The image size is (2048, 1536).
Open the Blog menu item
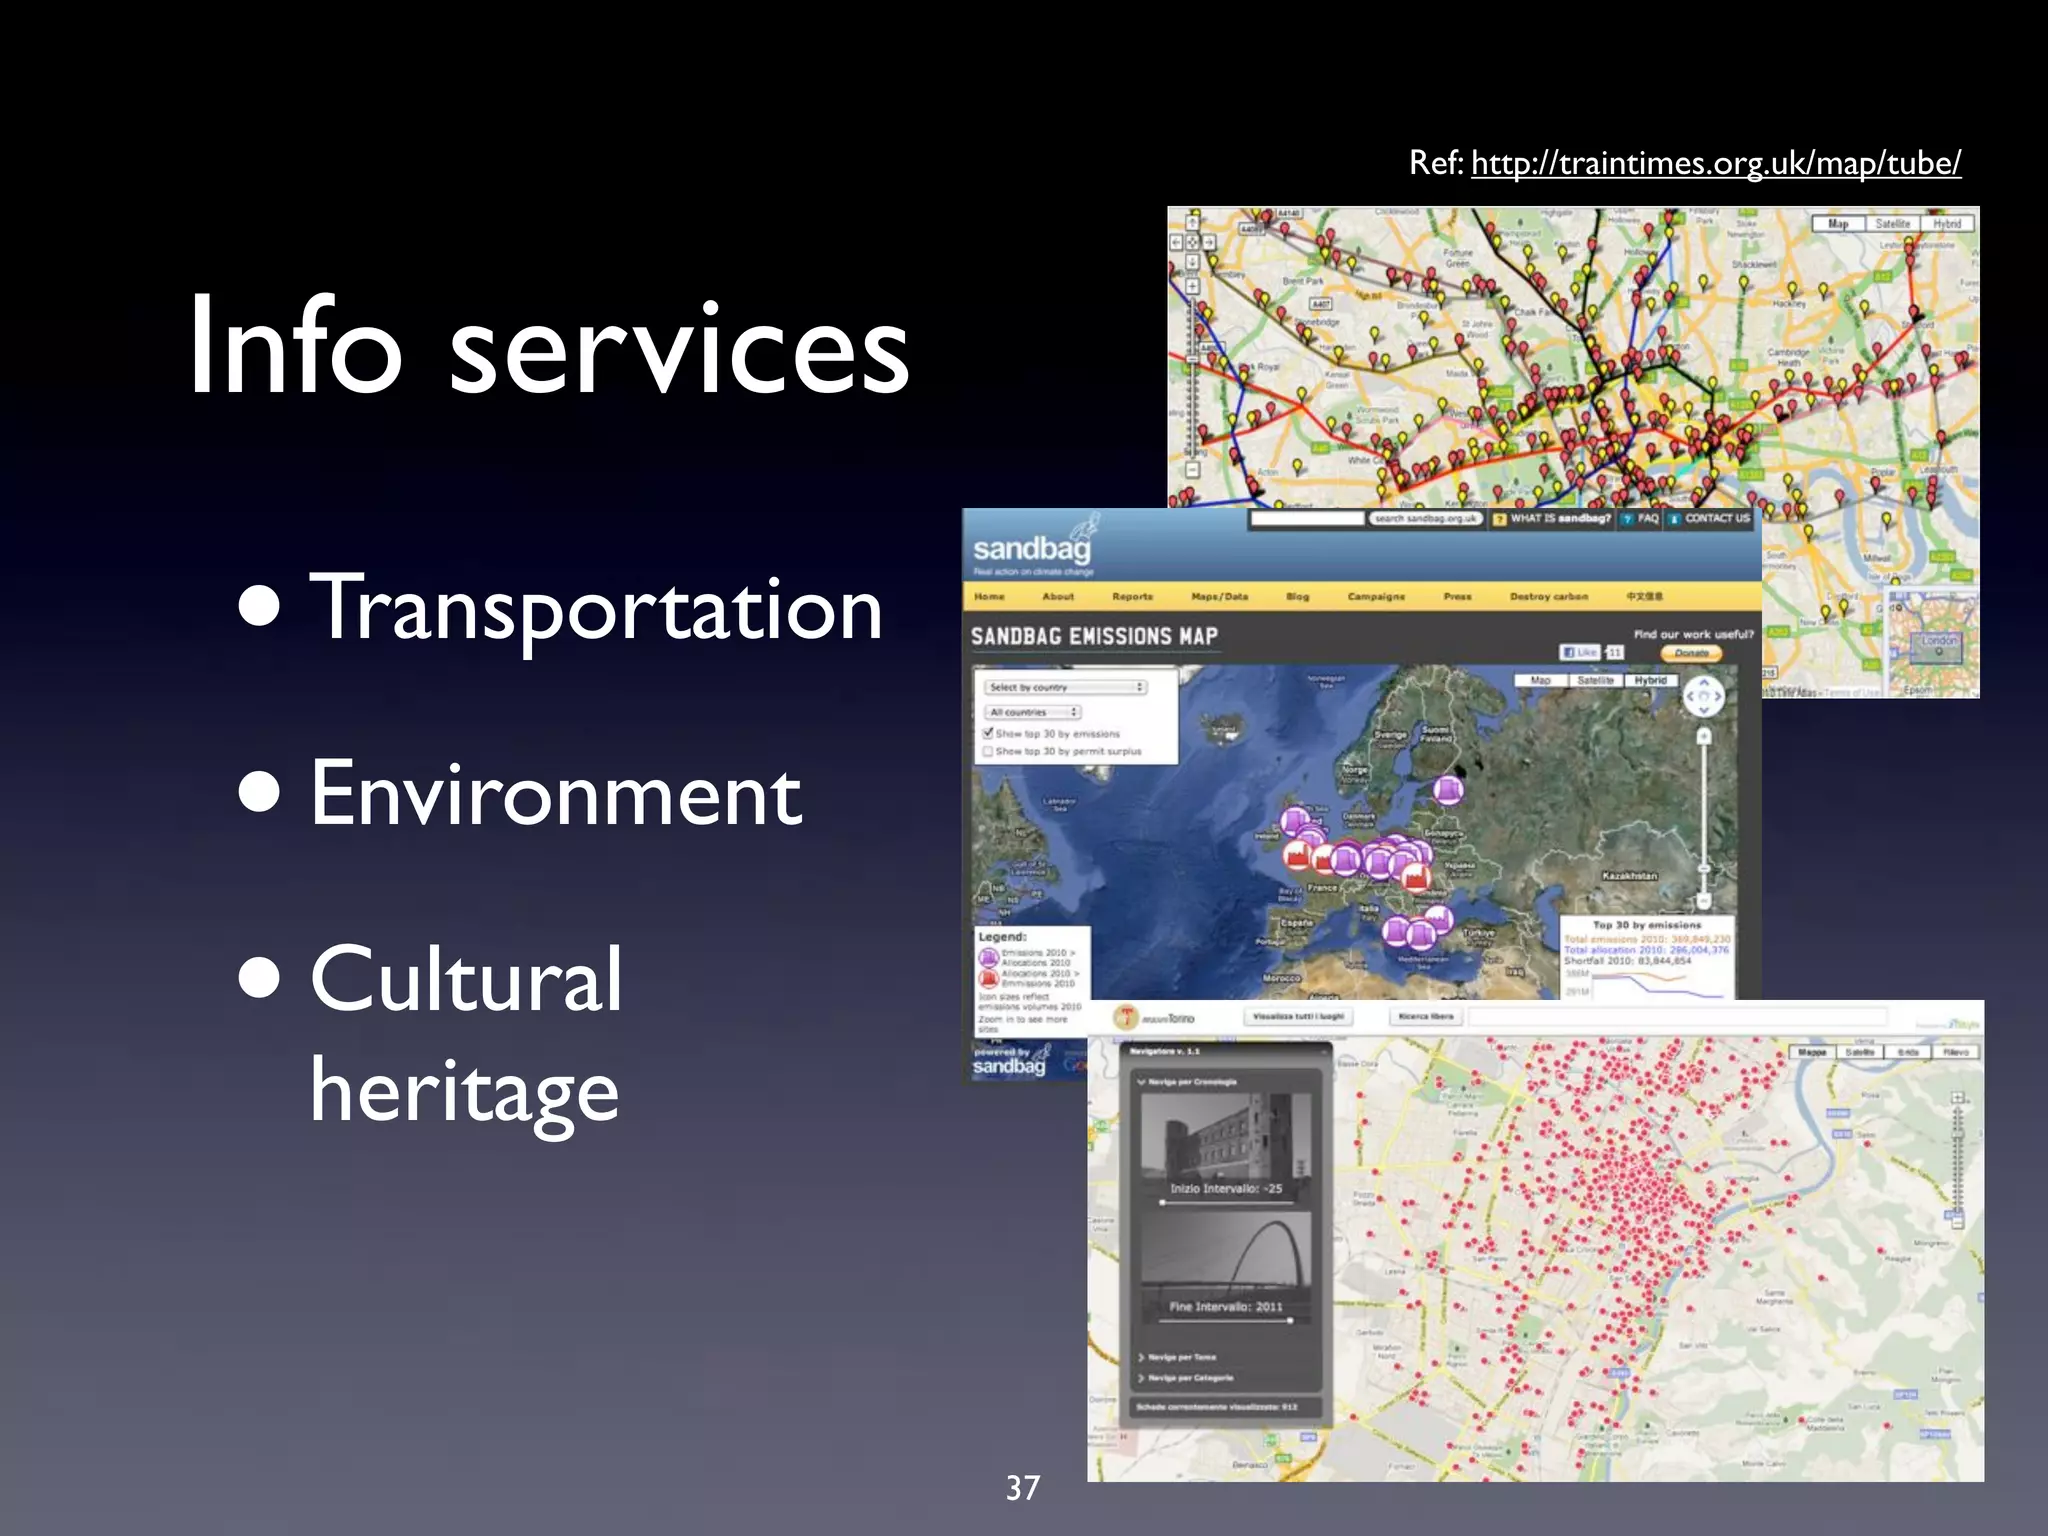pos(1297,596)
